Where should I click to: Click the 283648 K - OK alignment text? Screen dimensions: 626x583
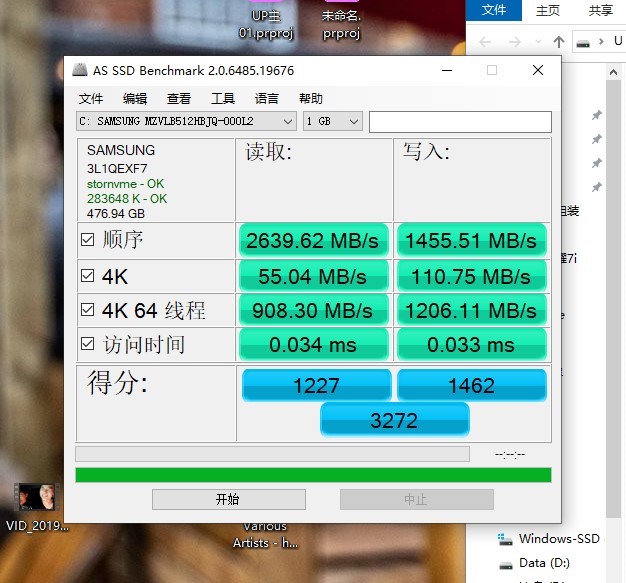[127, 198]
